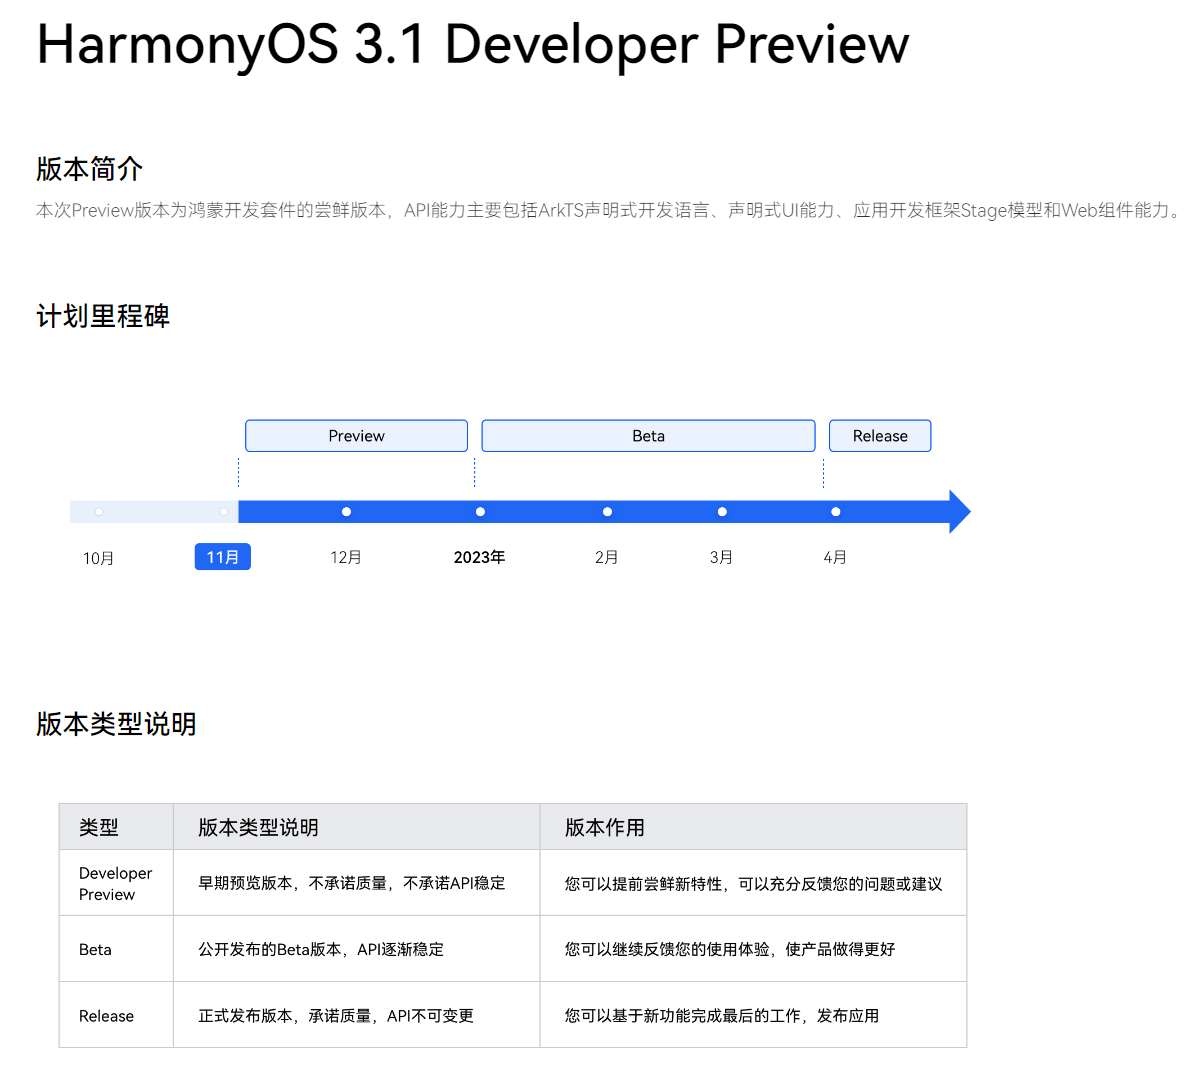Click the timeline dot above 3月
1197x1079 pixels.
click(721, 511)
